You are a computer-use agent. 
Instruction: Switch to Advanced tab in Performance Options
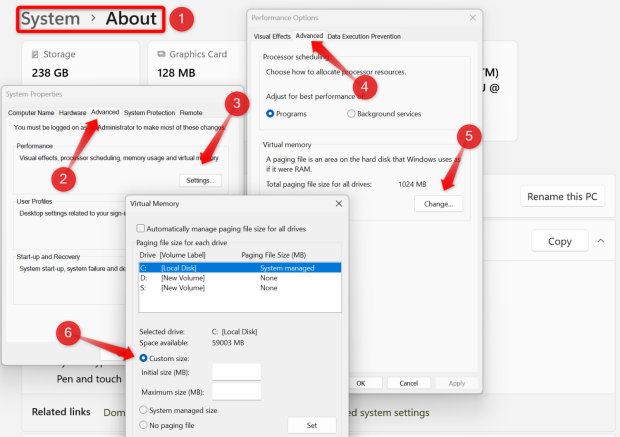(x=309, y=36)
